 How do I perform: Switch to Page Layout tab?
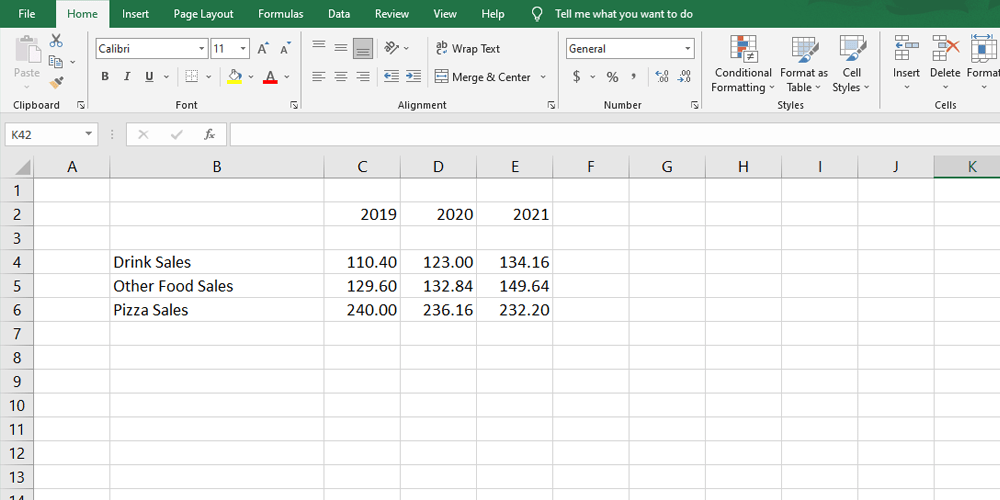[203, 14]
